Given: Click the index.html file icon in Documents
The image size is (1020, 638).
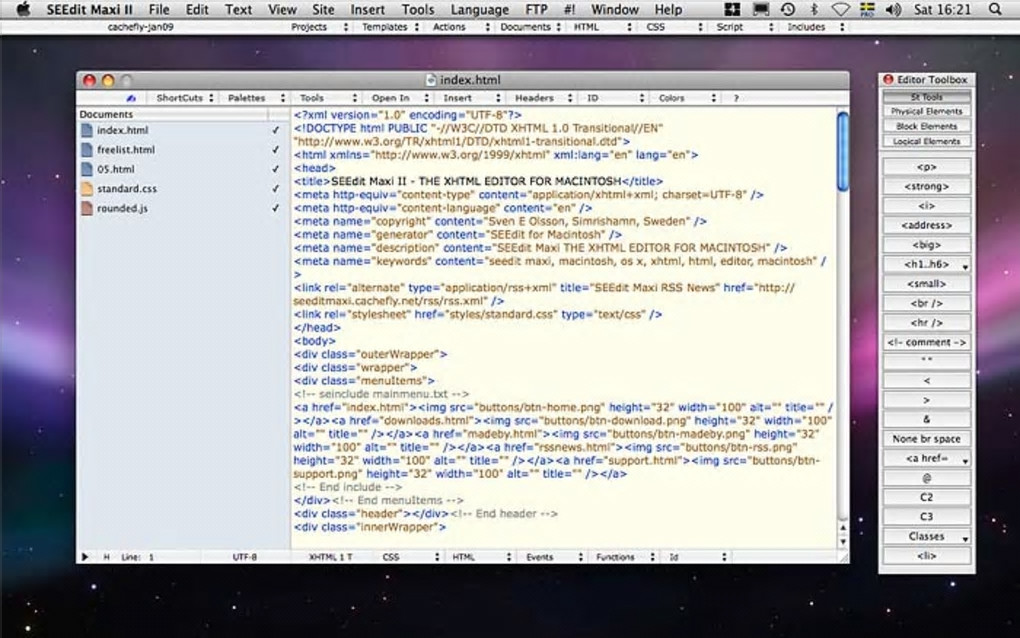Looking at the screenshot, I should click(x=87, y=130).
